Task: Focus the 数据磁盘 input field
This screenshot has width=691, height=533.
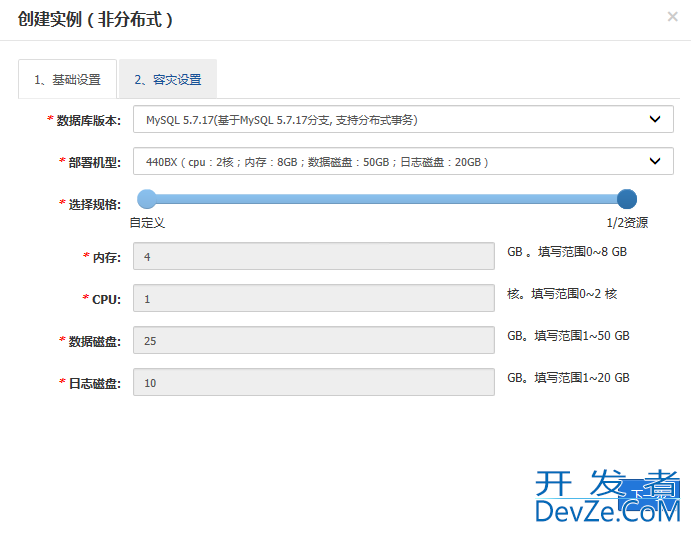Action: coord(314,340)
